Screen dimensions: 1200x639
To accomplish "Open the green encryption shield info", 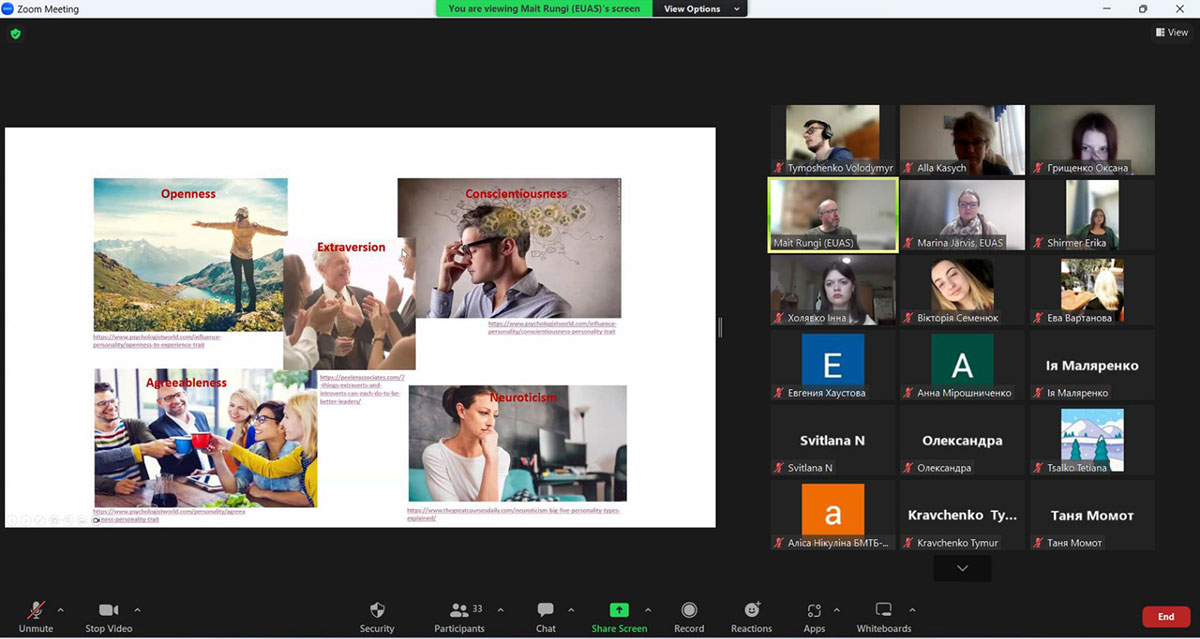I will click(x=15, y=33).
